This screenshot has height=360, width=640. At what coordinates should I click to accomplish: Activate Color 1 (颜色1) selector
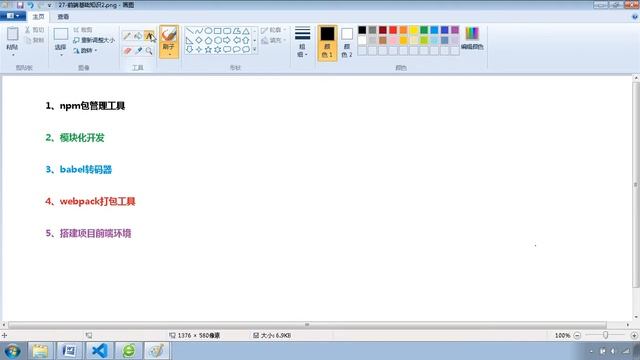tap(327, 42)
